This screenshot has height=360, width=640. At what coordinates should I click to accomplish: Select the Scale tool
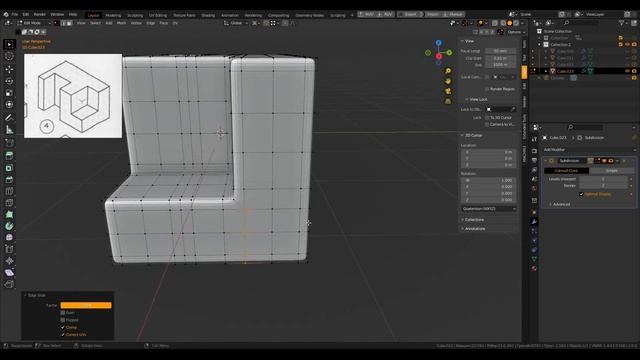pos(9,93)
